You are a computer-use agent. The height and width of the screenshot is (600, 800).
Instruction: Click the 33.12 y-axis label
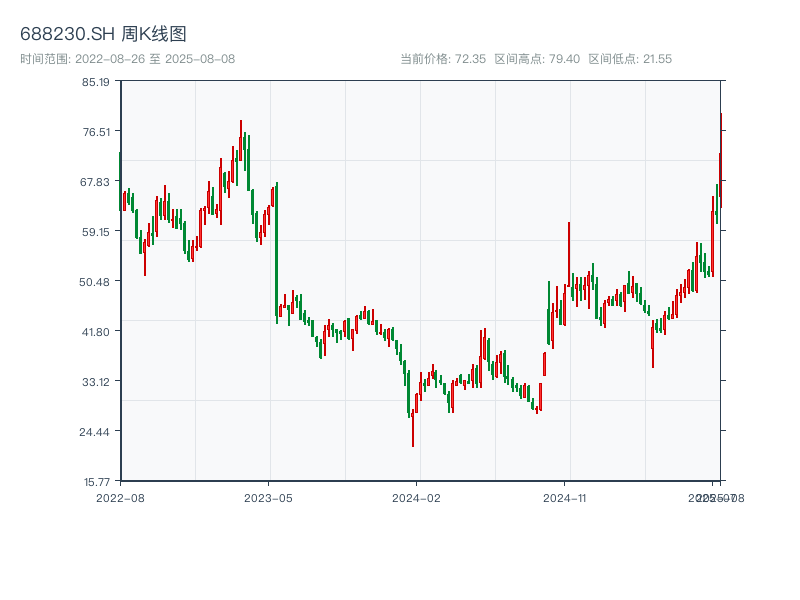(96, 382)
